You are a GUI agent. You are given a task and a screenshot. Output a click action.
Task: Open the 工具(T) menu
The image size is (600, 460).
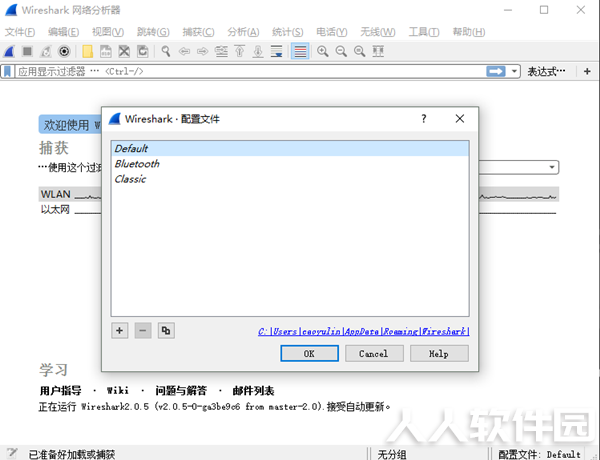tap(424, 32)
